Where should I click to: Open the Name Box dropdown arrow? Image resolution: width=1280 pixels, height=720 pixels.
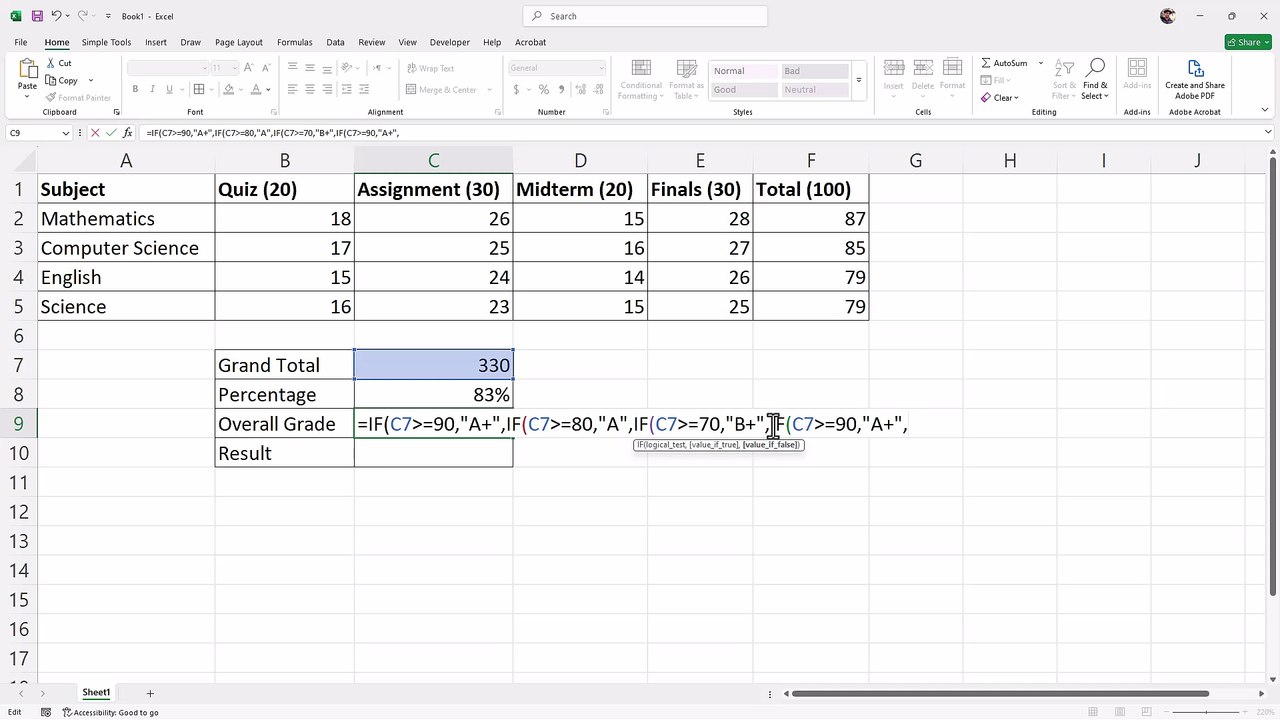click(x=66, y=133)
